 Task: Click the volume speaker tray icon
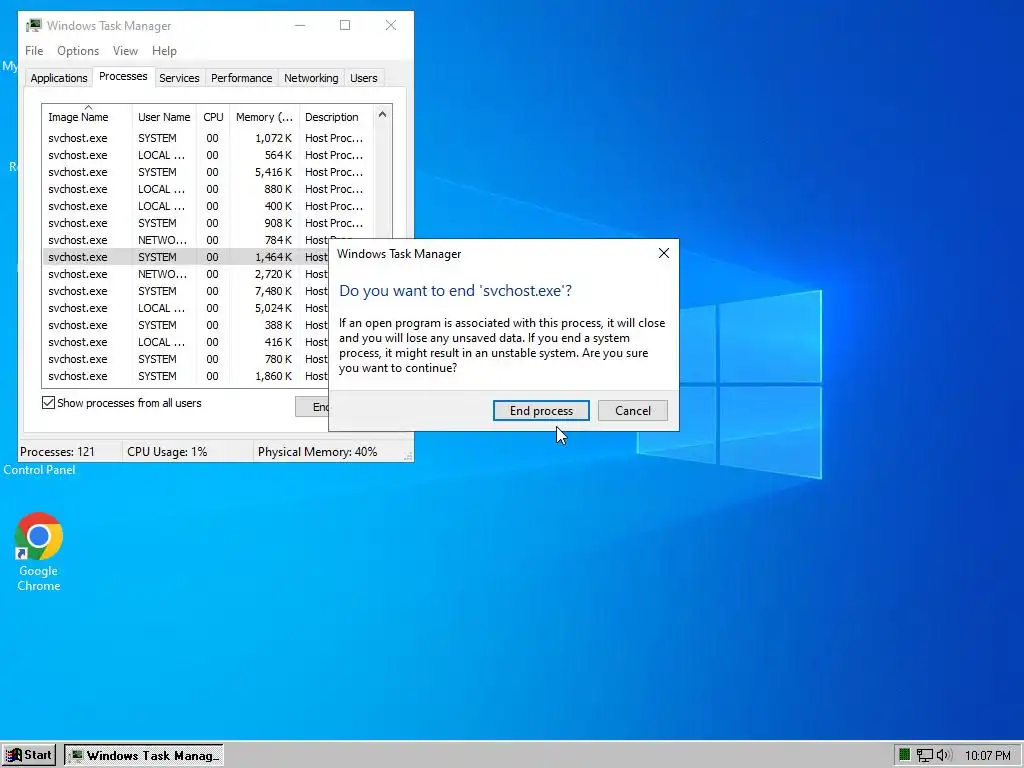pyautogui.click(x=944, y=755)
